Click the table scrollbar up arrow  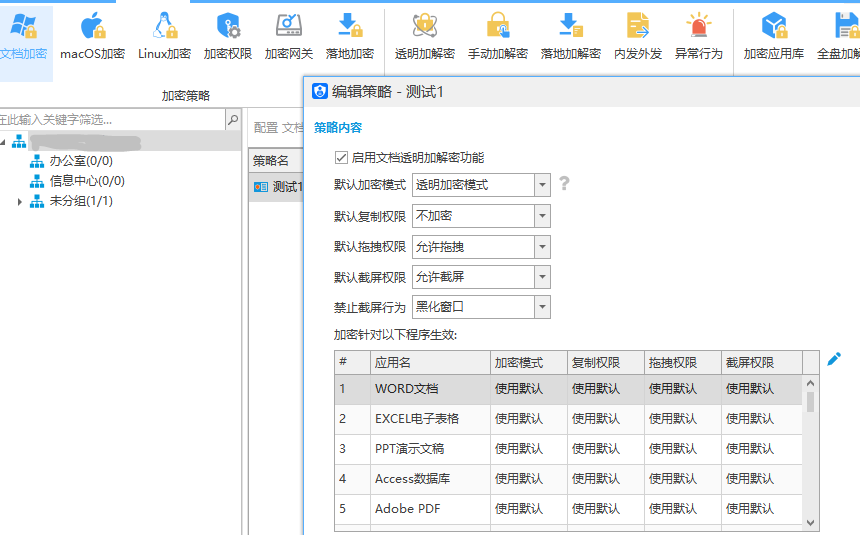[x=811, y=383]
